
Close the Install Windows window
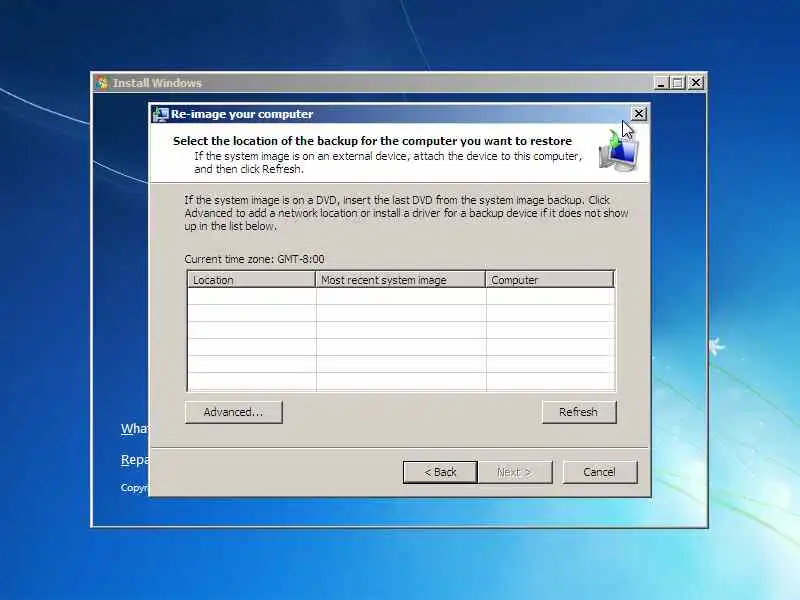(x=696, y=83)
